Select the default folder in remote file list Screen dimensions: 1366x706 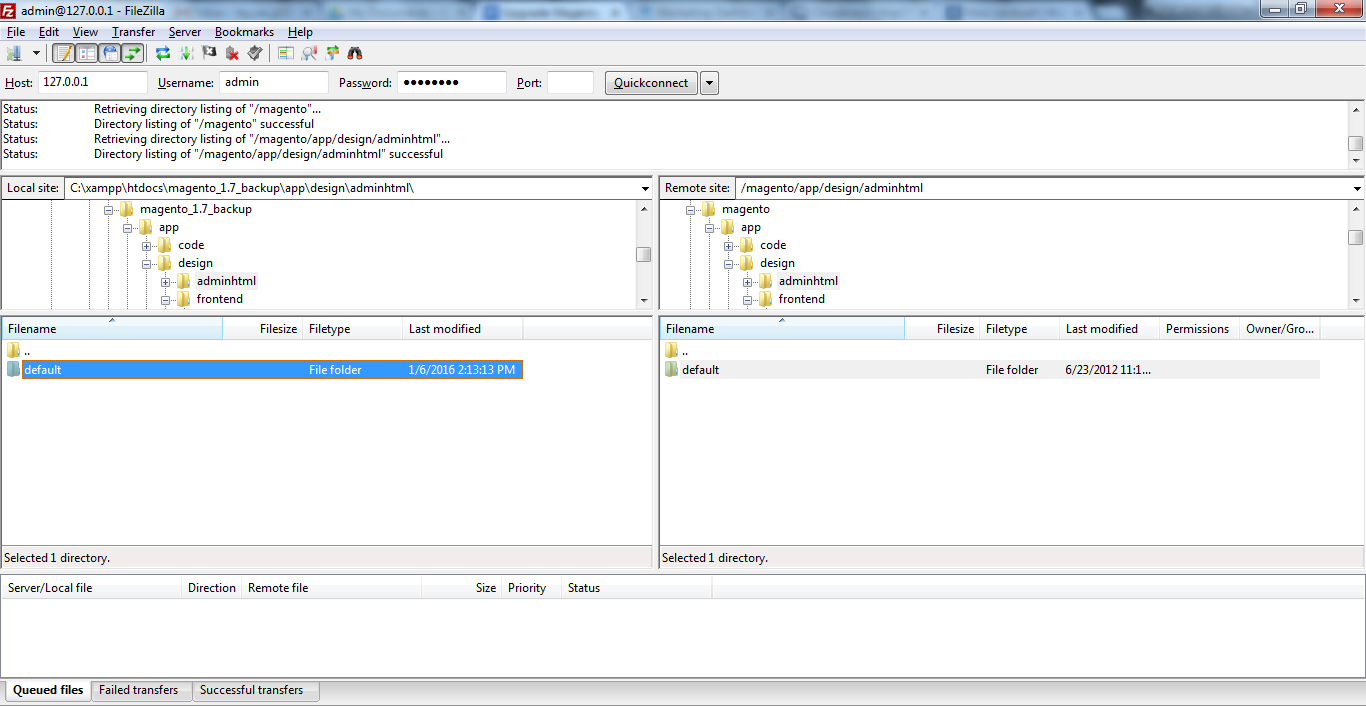tap(992, 370)
